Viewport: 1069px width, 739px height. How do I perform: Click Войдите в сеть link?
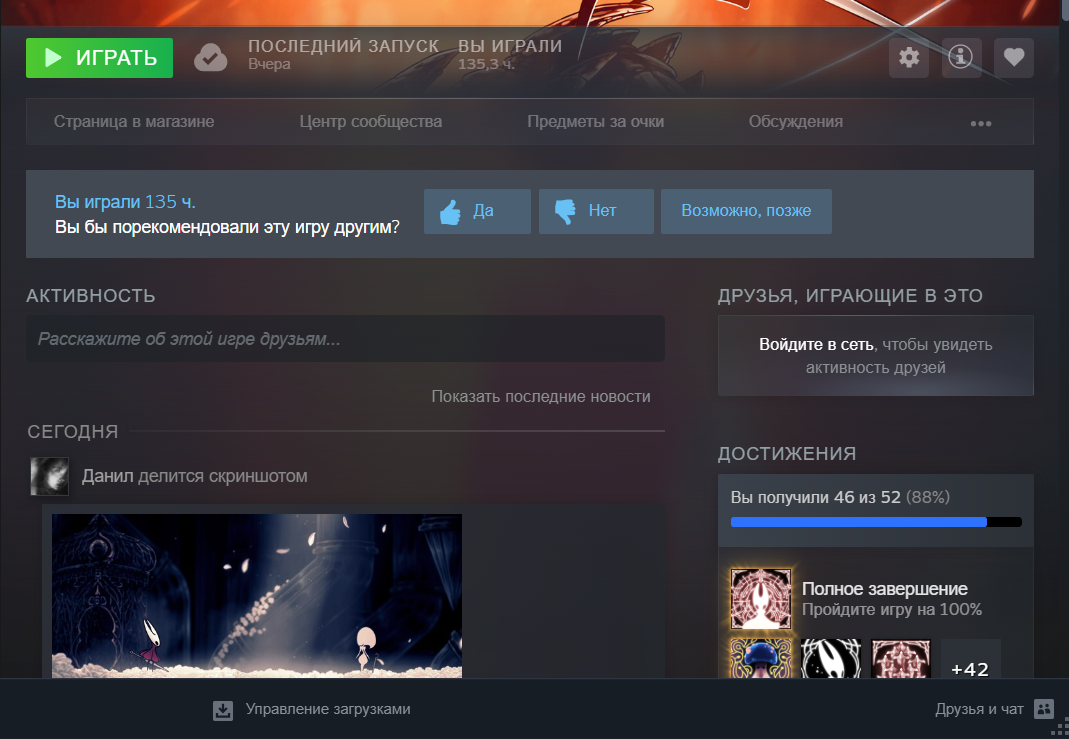point(816,345)
